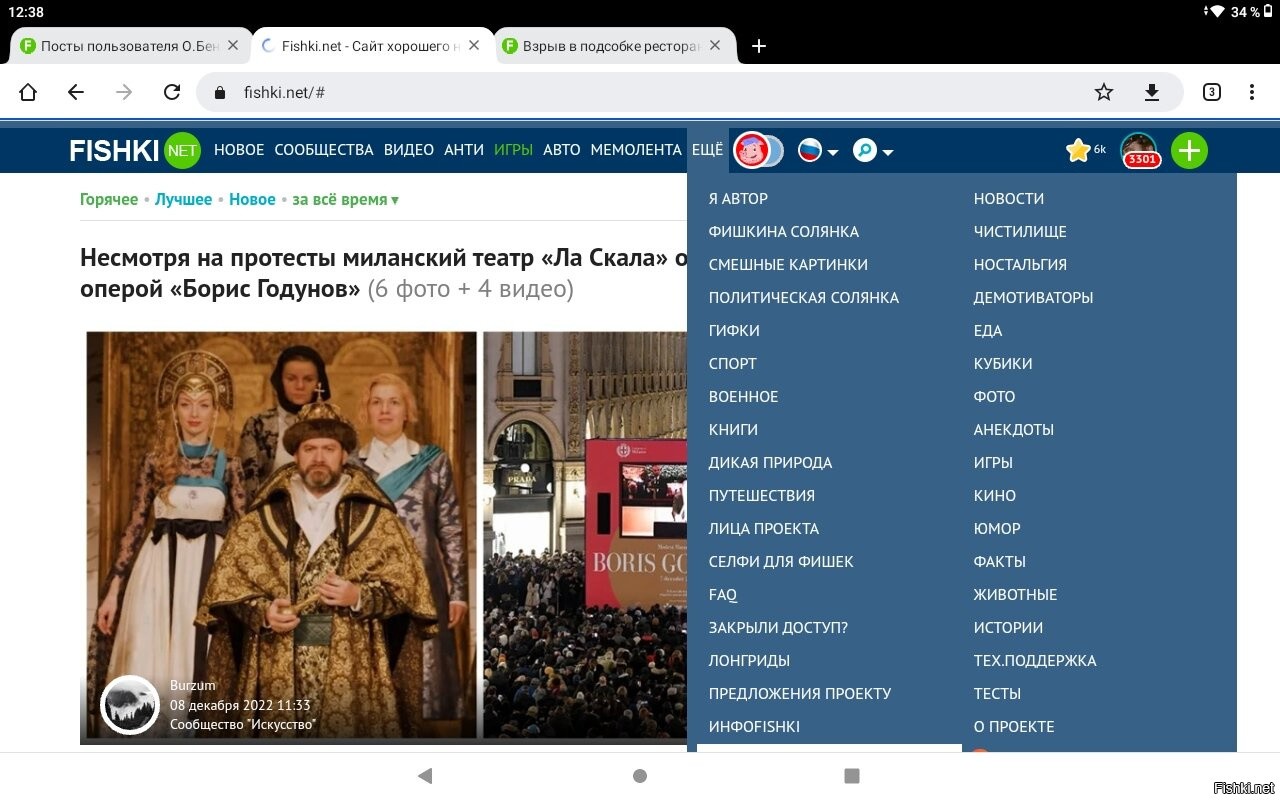This screenshot has width=1280, height=800.
Task: Open new browser tab with plus button
Action: 759,46
